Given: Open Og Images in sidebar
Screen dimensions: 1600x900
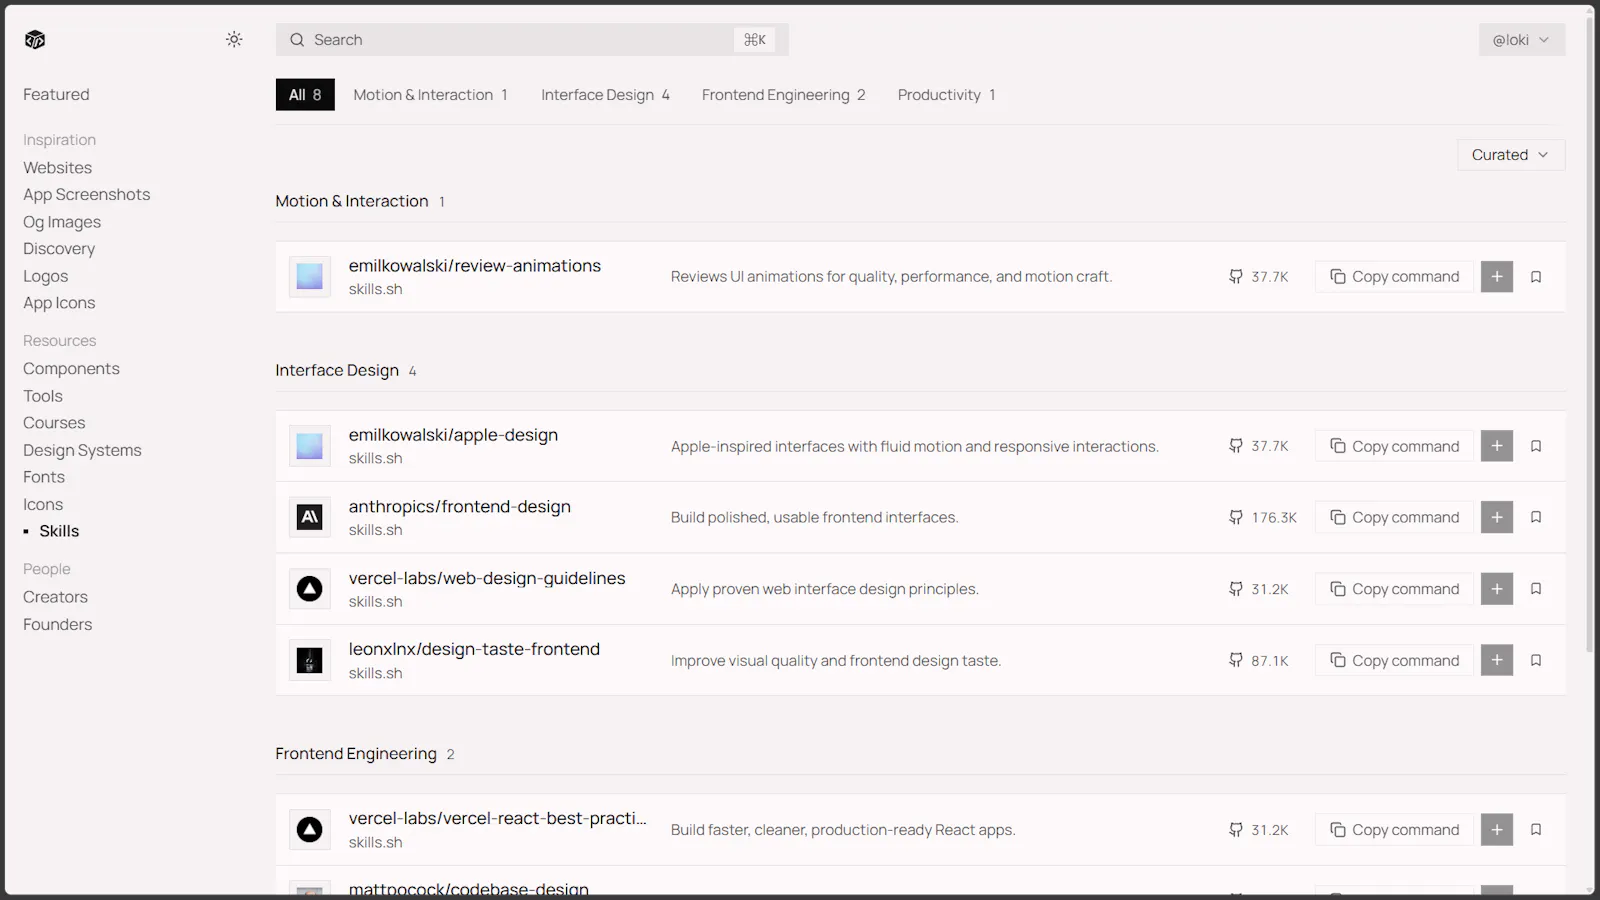Looking at the screenshot, I should (62, 222).
